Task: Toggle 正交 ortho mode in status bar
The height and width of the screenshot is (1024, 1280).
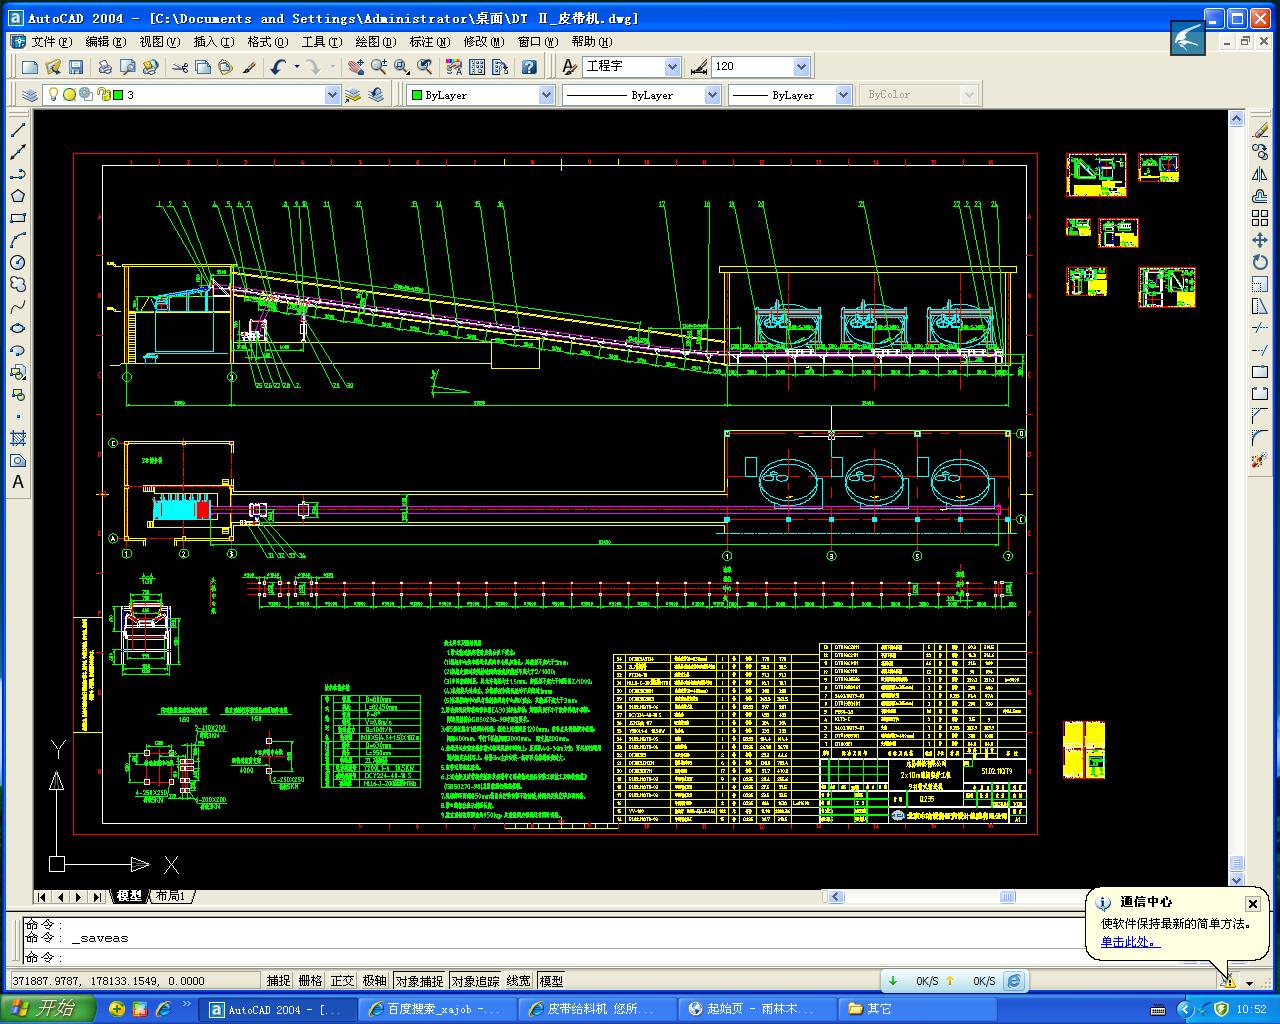Action: coord(342,981)
